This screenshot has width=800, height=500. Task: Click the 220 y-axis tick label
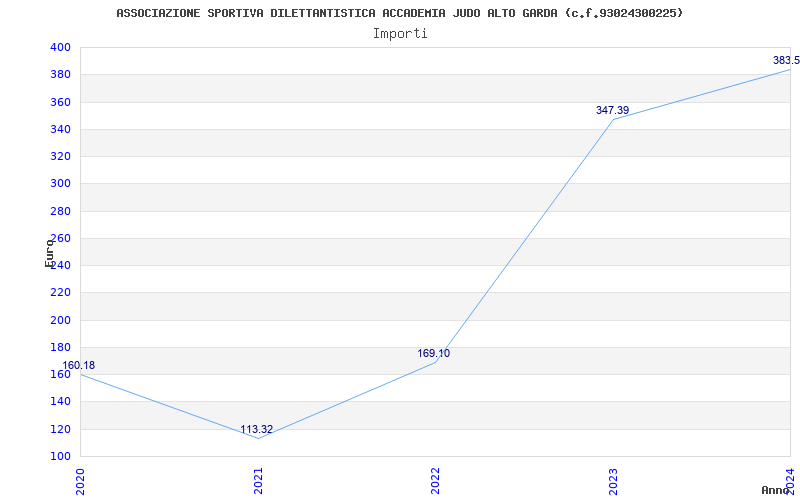(x=60, y=293)
